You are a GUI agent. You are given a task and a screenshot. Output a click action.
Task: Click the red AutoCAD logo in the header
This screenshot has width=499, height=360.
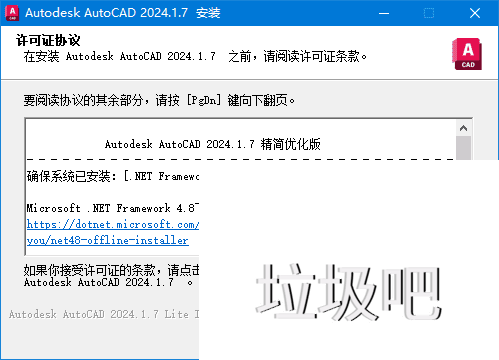click(467, 54)
